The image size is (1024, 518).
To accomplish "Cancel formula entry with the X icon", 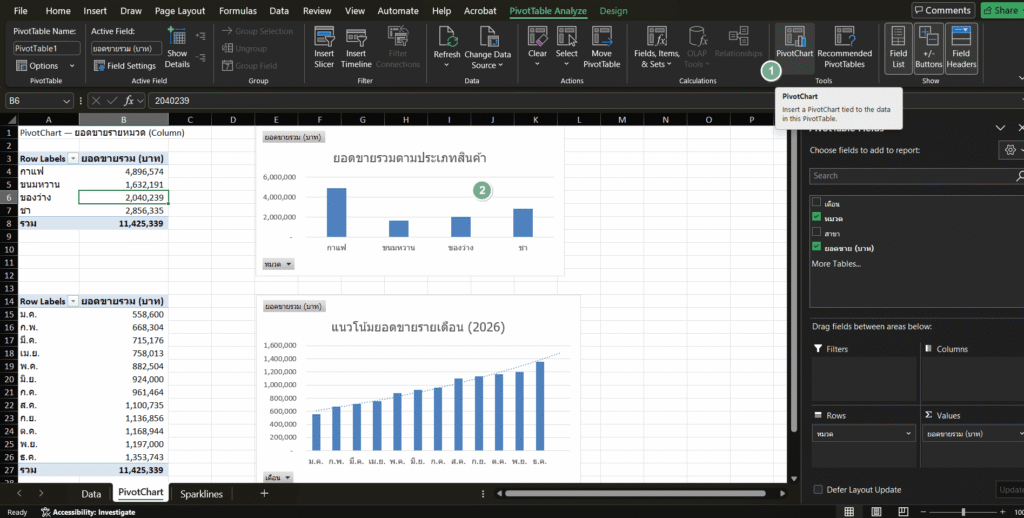I will (96, 101).
